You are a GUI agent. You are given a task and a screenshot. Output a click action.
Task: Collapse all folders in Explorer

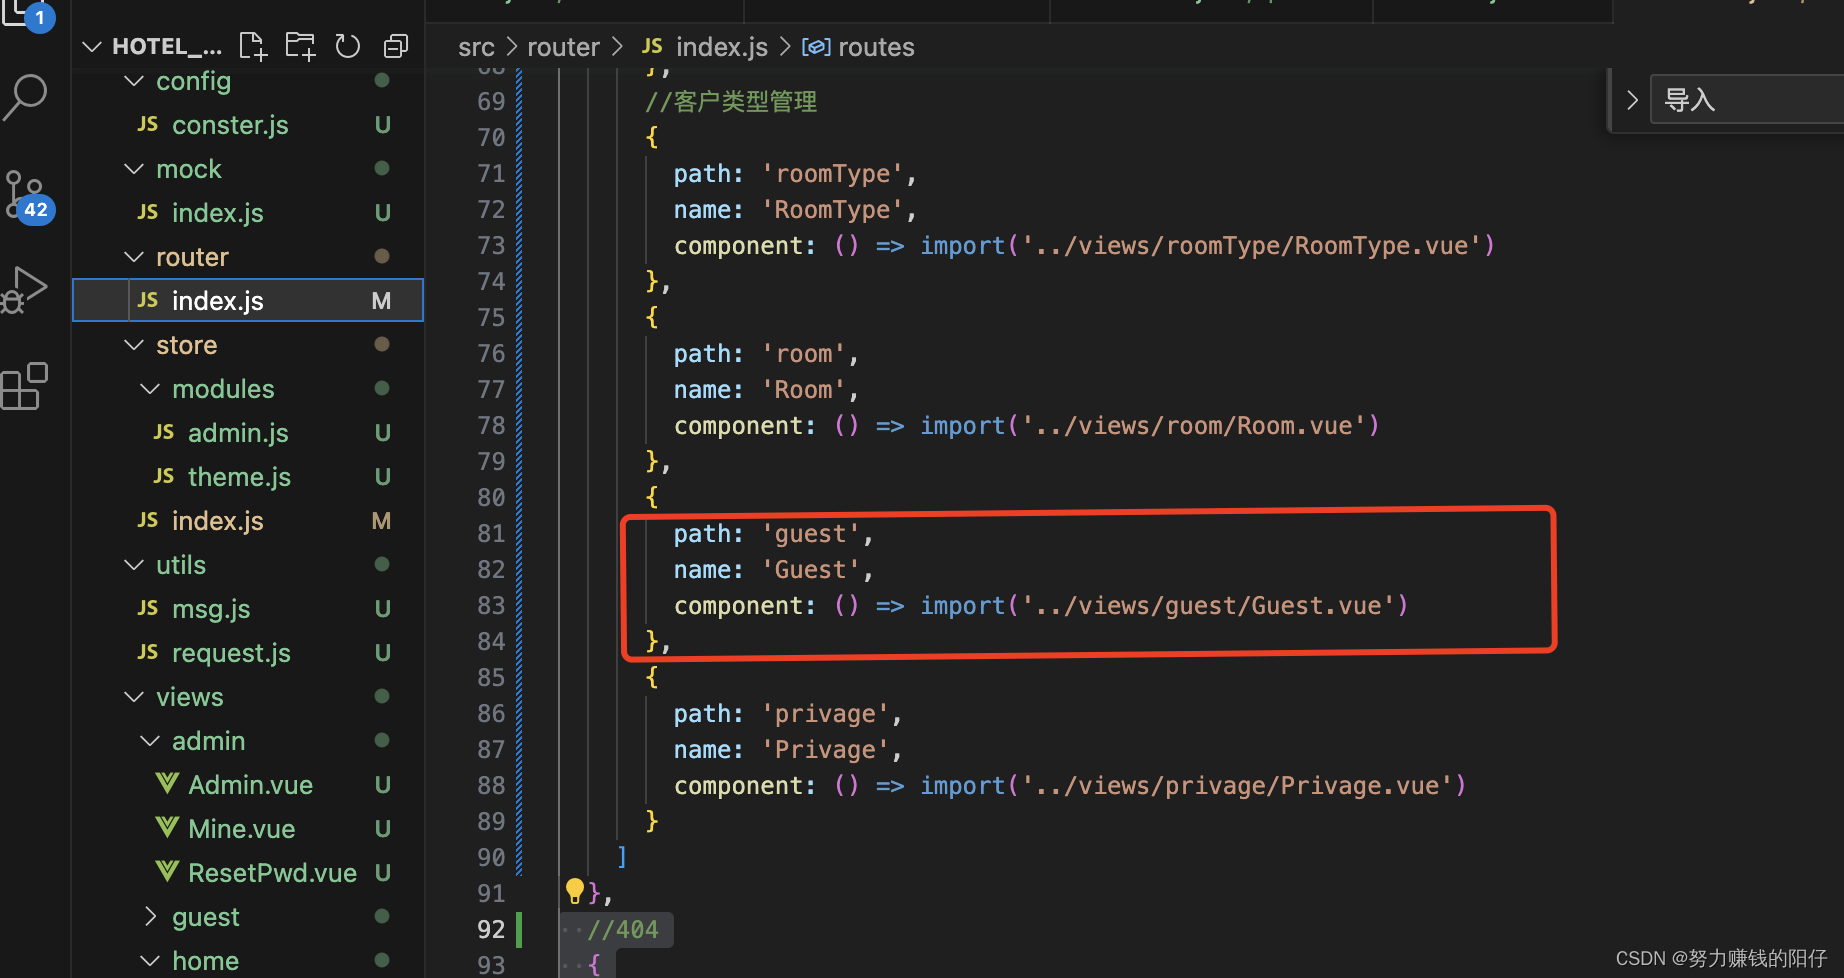tap(396, 45)
